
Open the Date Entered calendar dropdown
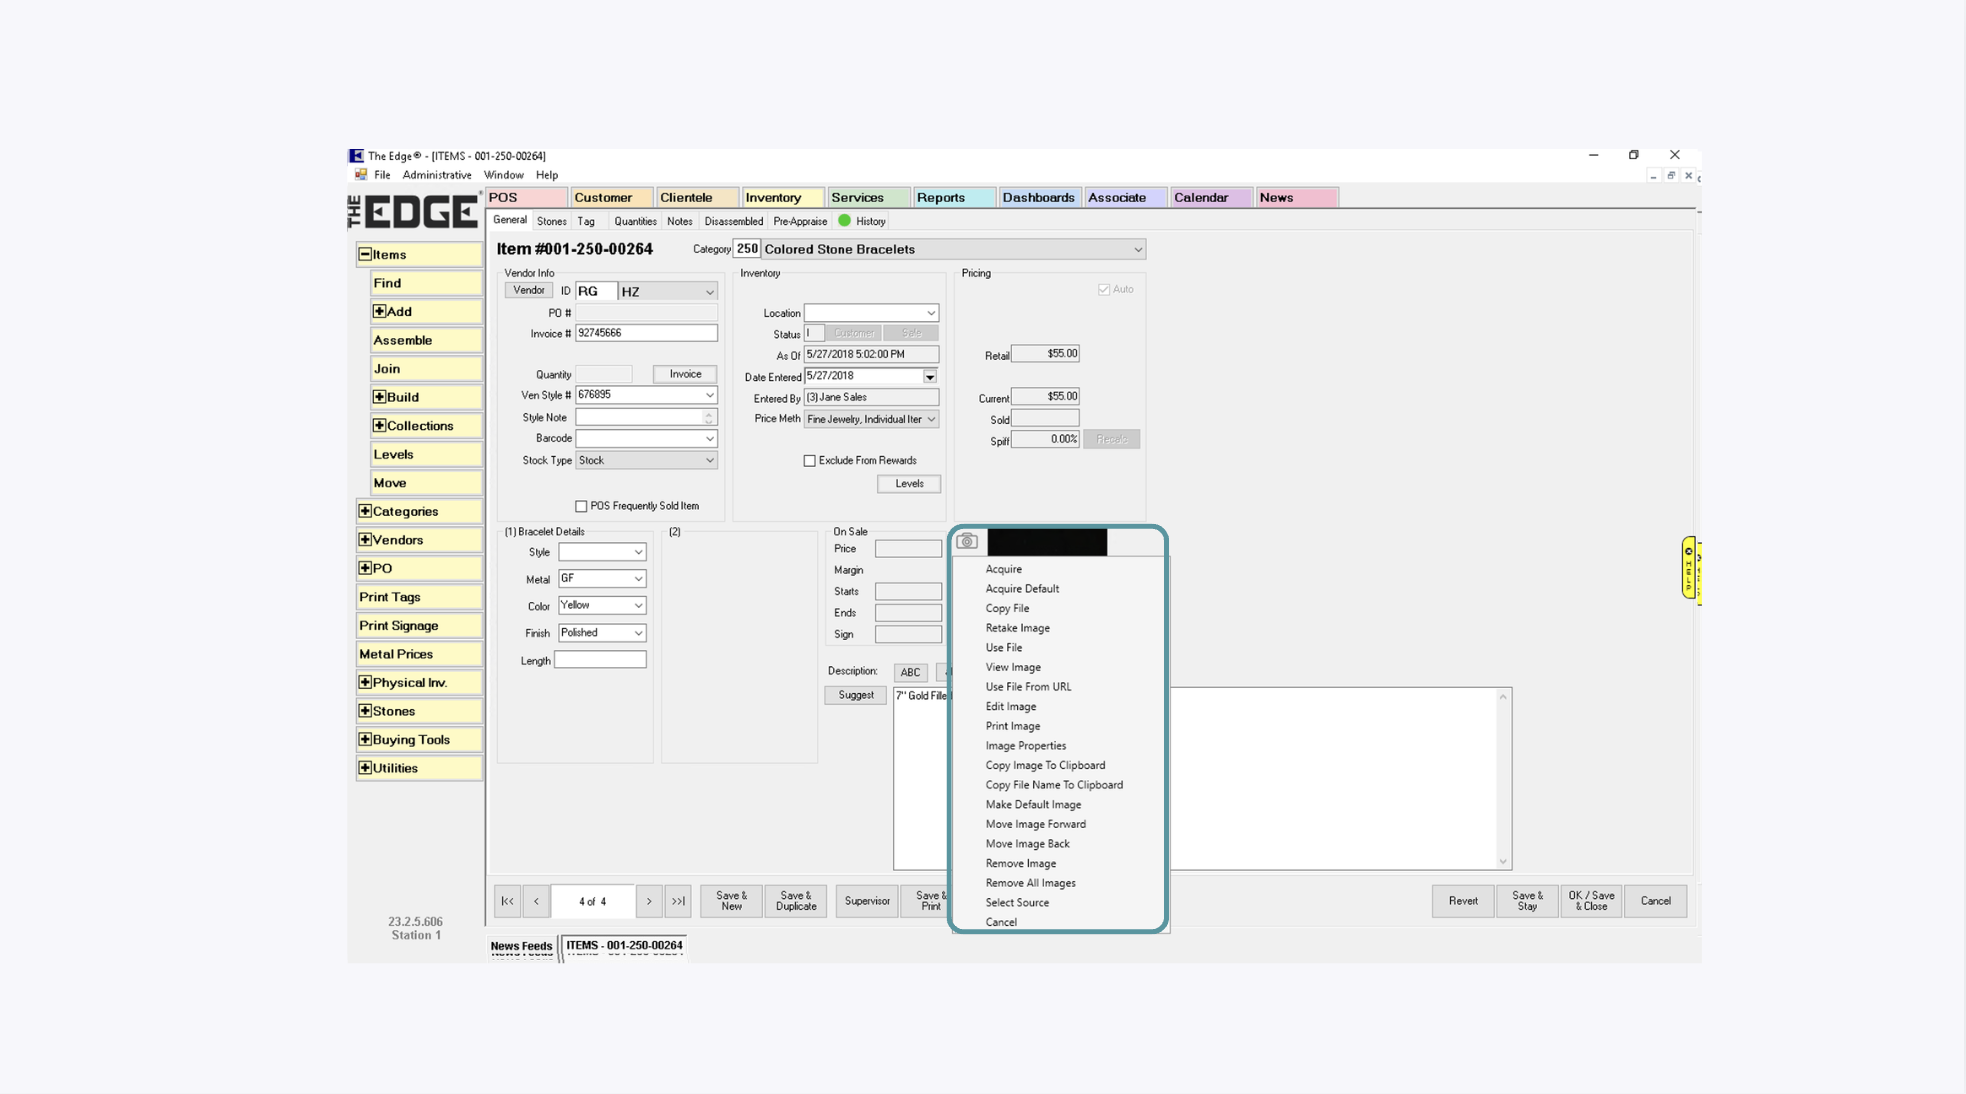[930, 377]
